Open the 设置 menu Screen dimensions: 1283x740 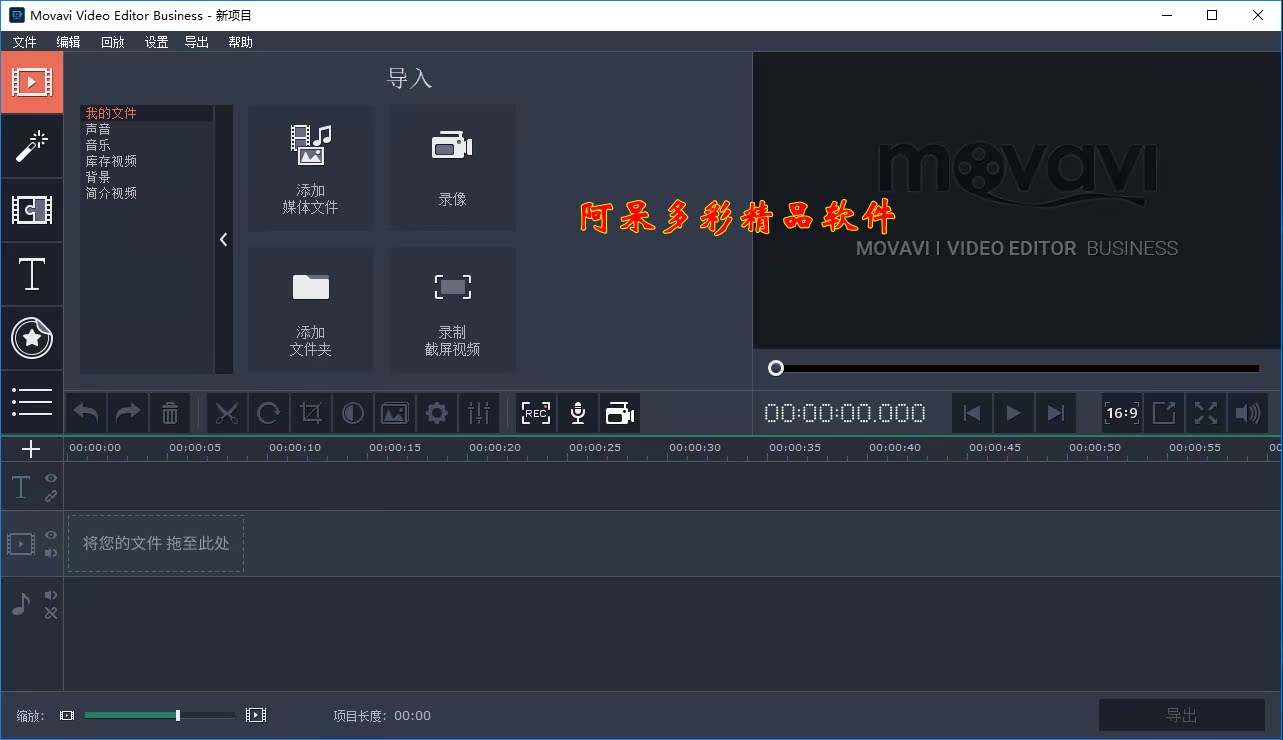(x=156, y=42)
